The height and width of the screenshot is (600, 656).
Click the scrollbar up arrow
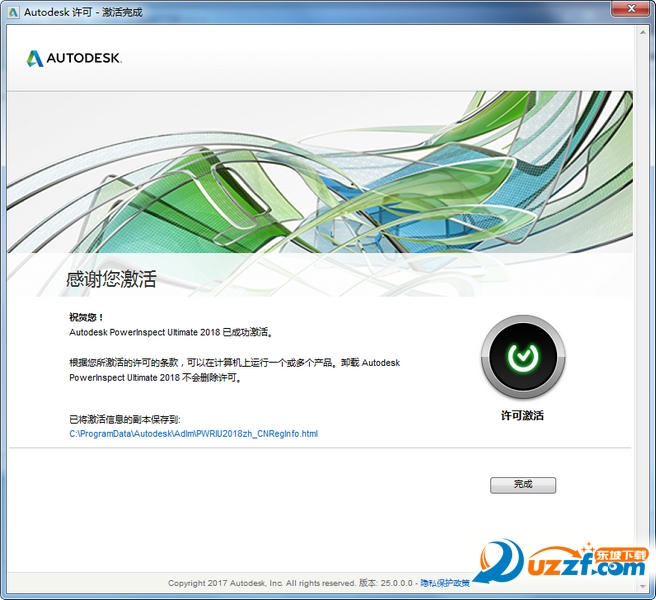point(643,32)
